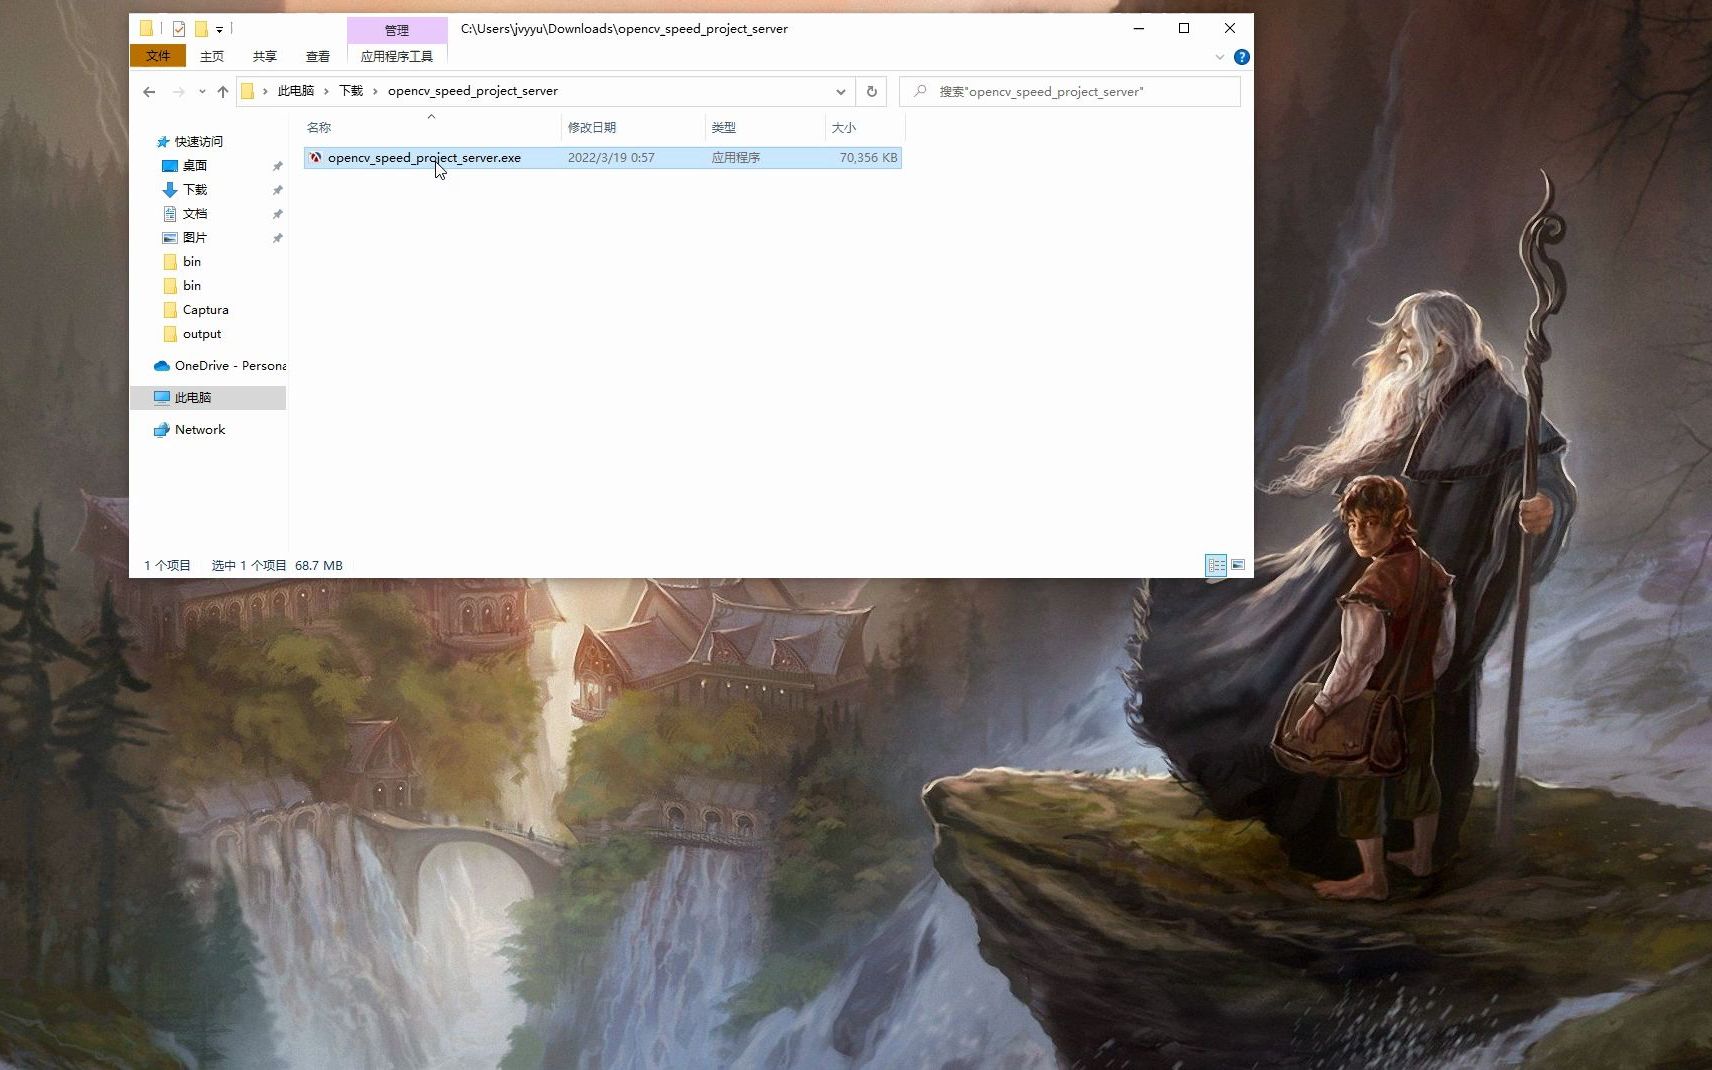Click the blue desktop icon beside 桌面
The image size is (1712, 1070).
(170, 166)
